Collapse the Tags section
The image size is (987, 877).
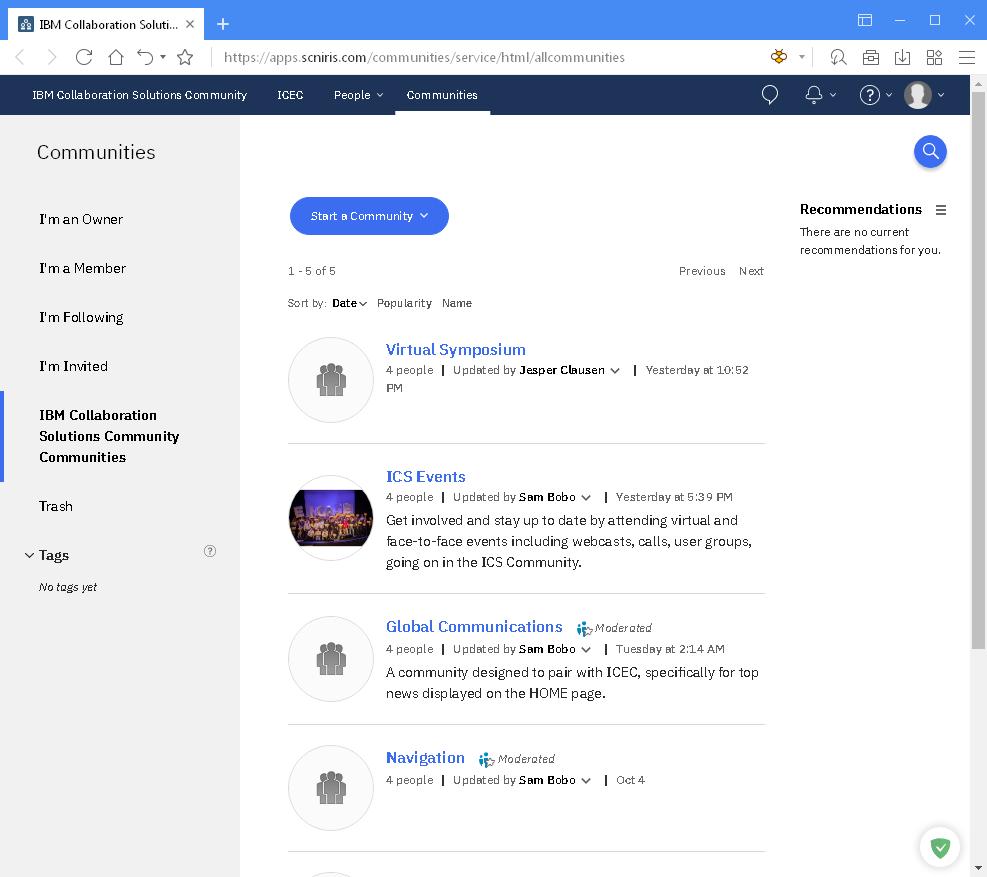pos(29,555)
